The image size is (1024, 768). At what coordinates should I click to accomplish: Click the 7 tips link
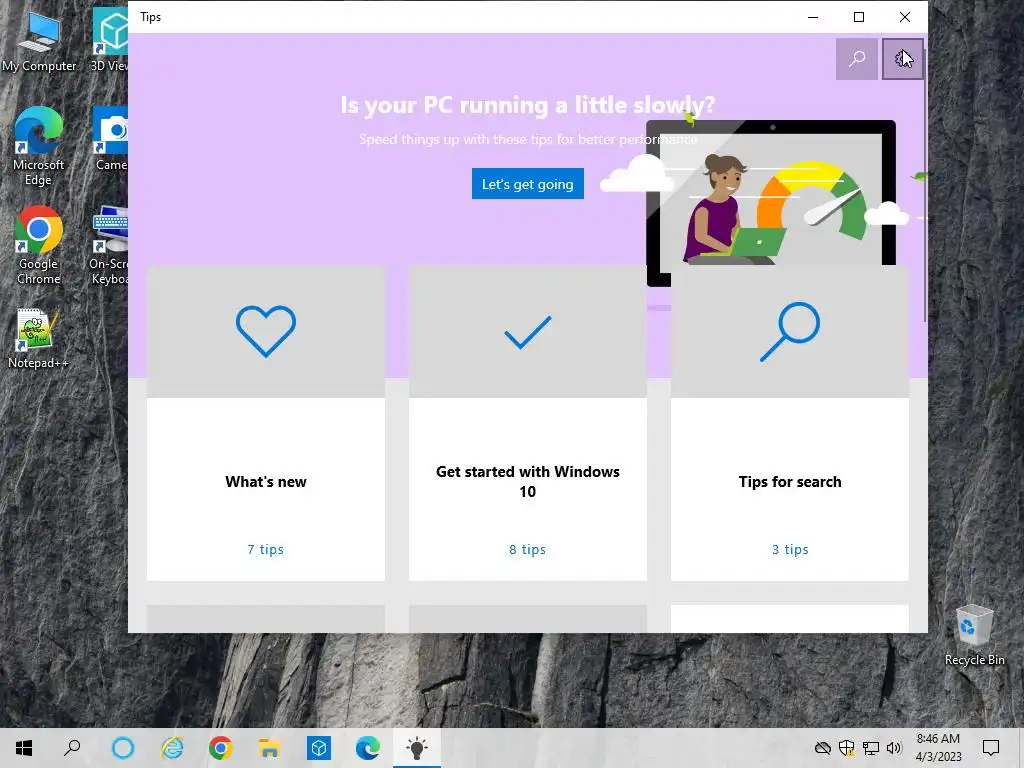point(266,549)
